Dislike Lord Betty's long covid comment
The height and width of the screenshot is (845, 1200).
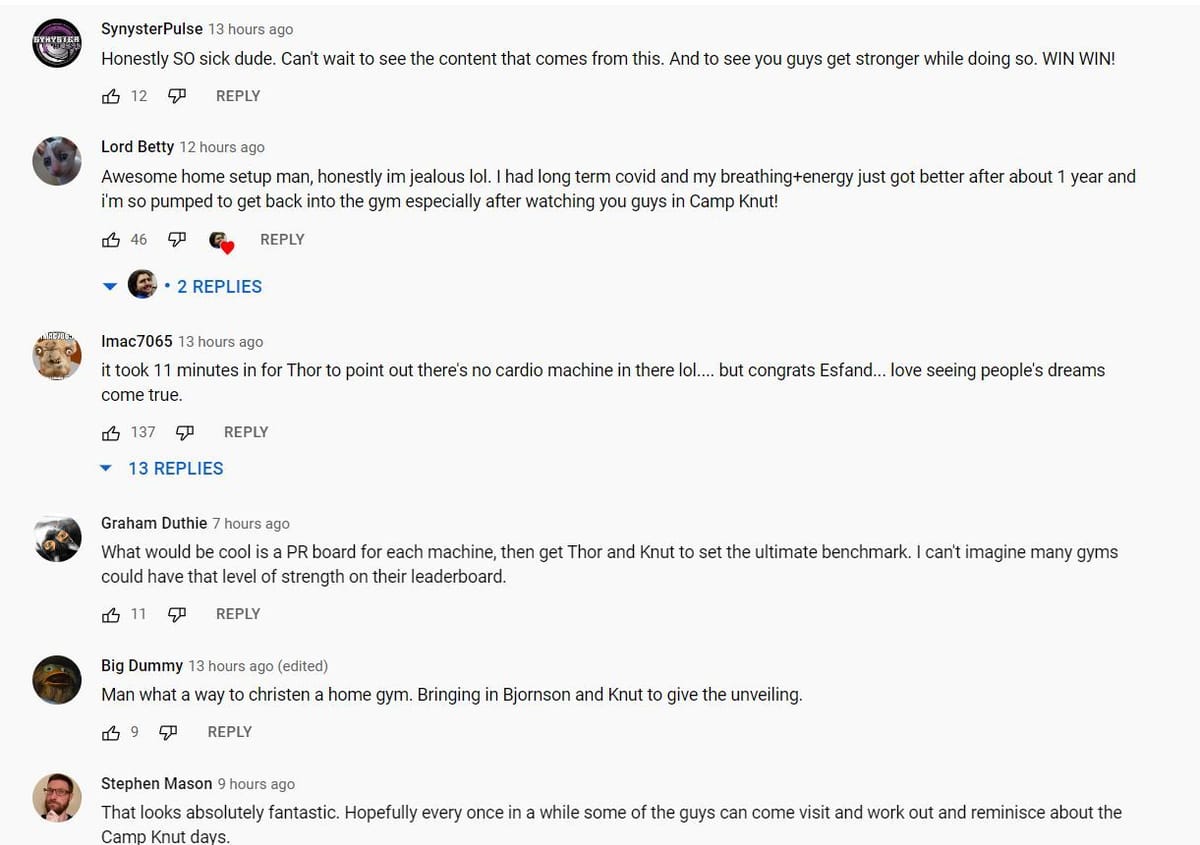pos(177,240)
